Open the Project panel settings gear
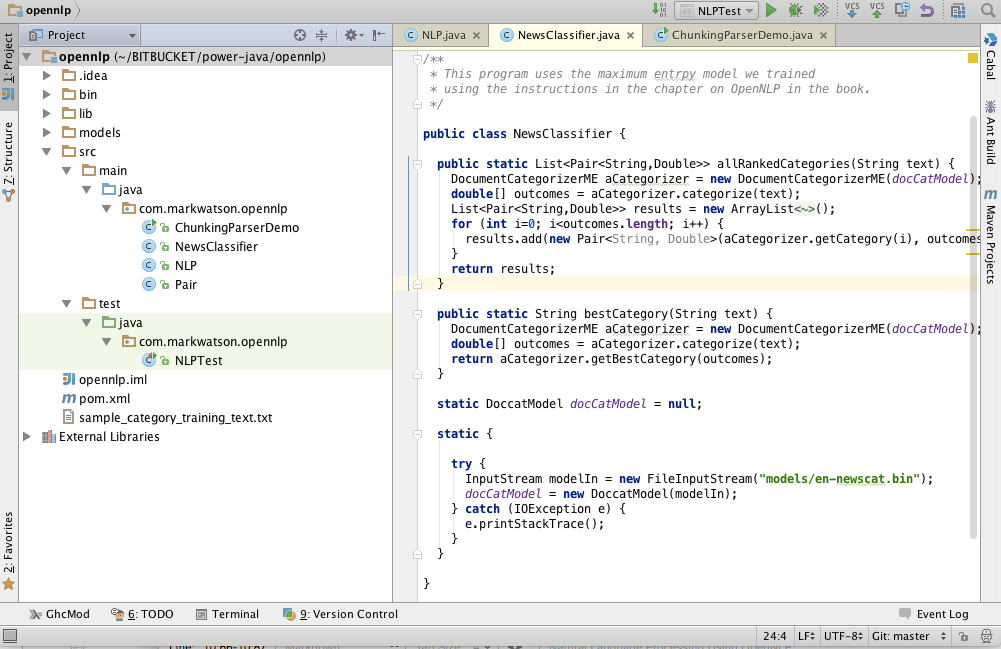 tap(351, 33)
